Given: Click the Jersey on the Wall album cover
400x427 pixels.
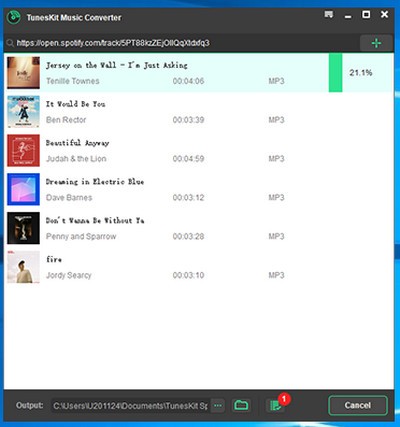Looking at the screenshot, I should [x=23, y=73].
